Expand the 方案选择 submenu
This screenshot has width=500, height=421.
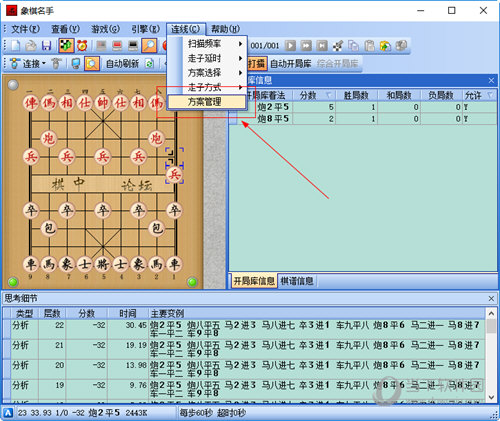207,73
